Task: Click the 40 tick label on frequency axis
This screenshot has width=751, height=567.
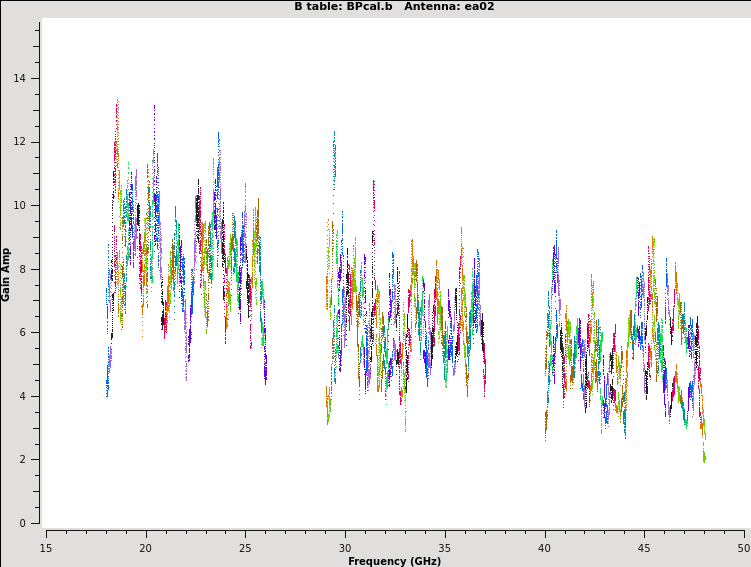Action: (x=544, y=548)
